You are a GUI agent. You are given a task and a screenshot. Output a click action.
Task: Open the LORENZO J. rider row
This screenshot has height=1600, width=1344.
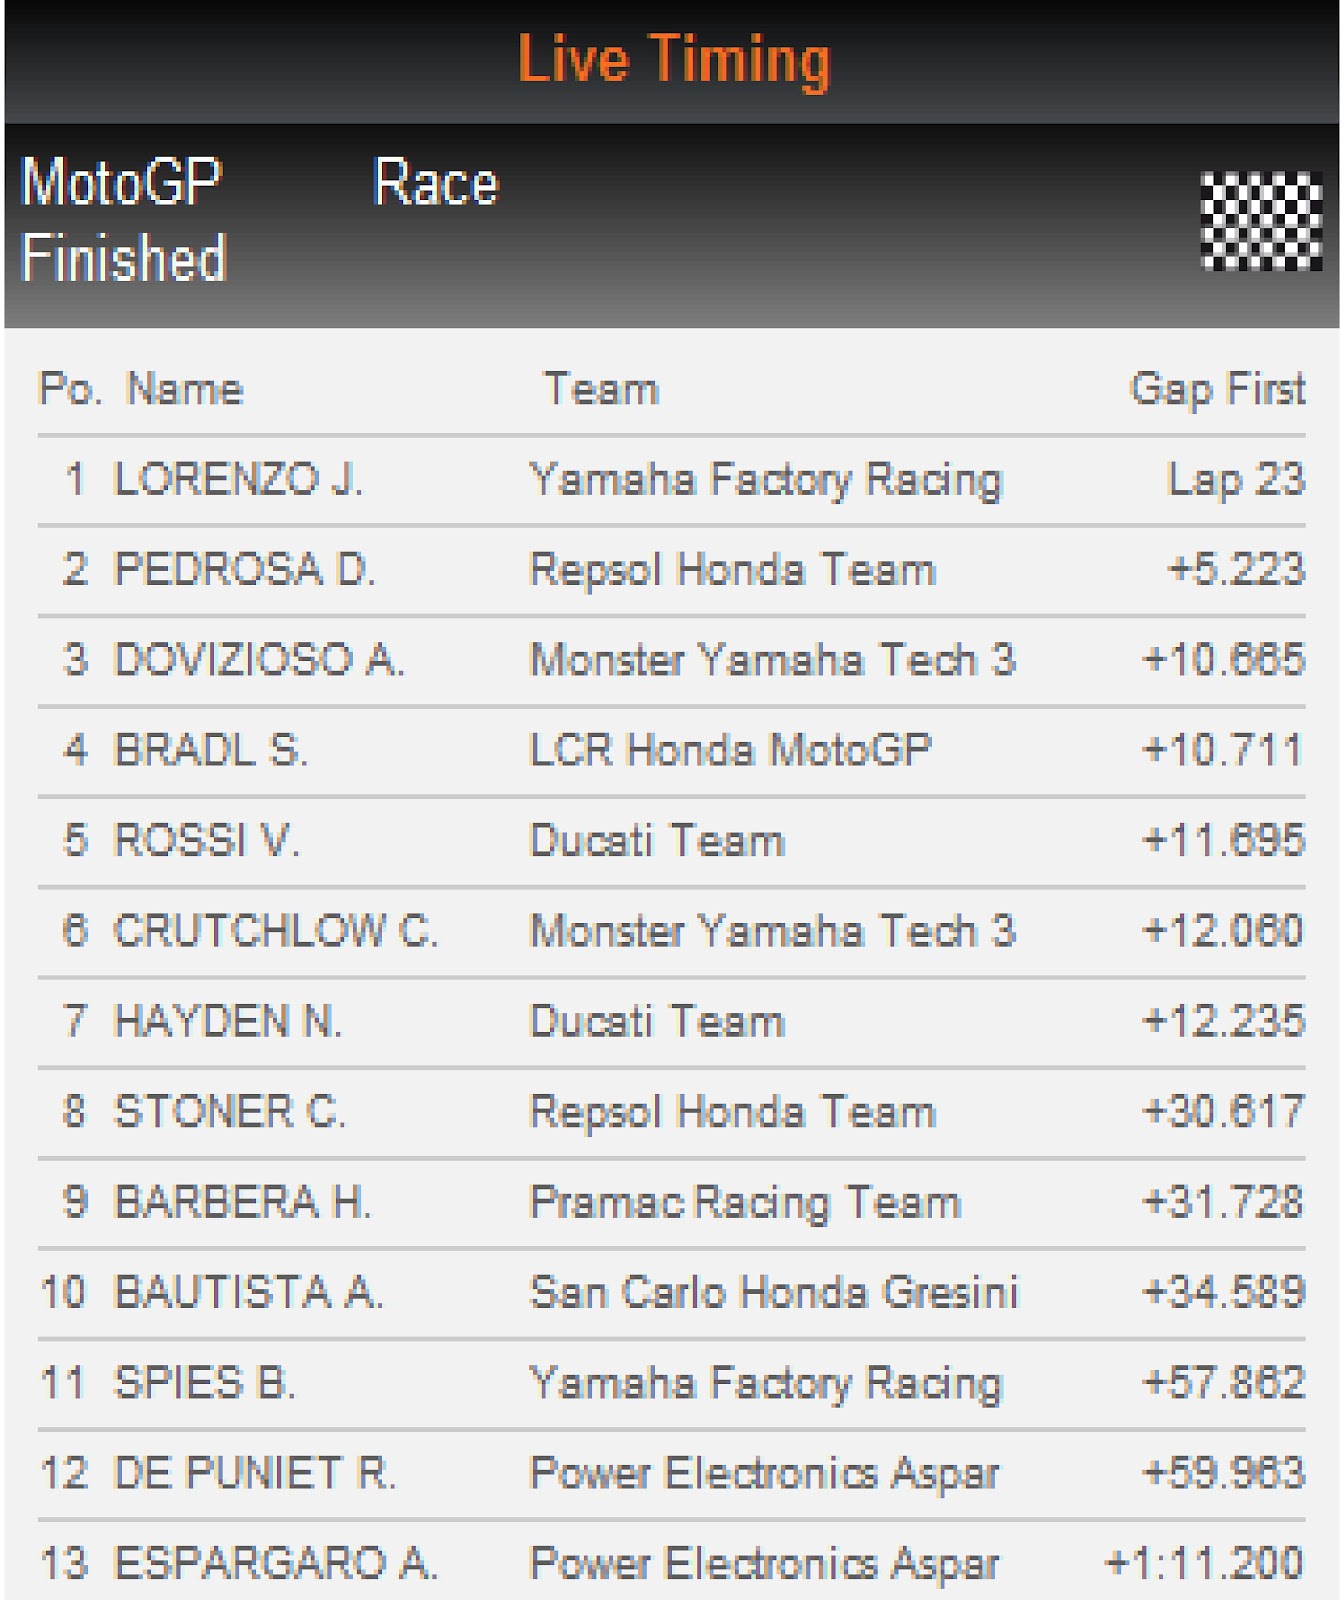[x=672, y=480]
